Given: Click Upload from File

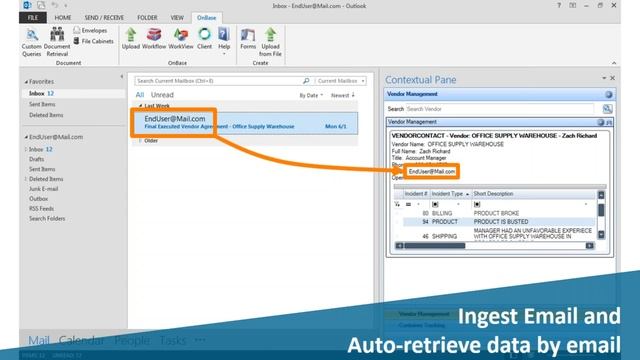Looking at the screenshot, I should 270,42.
